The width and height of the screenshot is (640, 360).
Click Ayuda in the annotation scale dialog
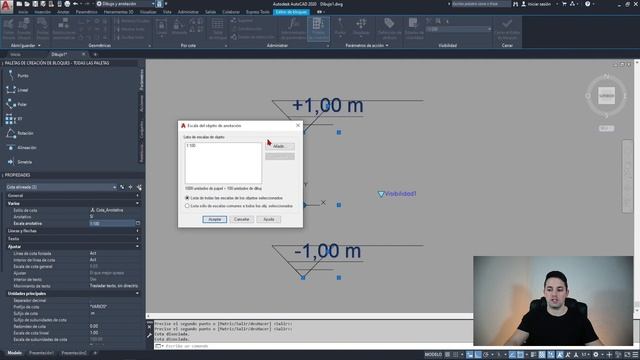269,219
